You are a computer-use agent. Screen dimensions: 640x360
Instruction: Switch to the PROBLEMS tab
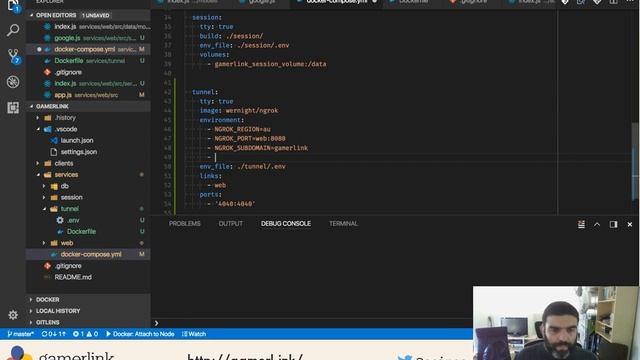[184, 224]
